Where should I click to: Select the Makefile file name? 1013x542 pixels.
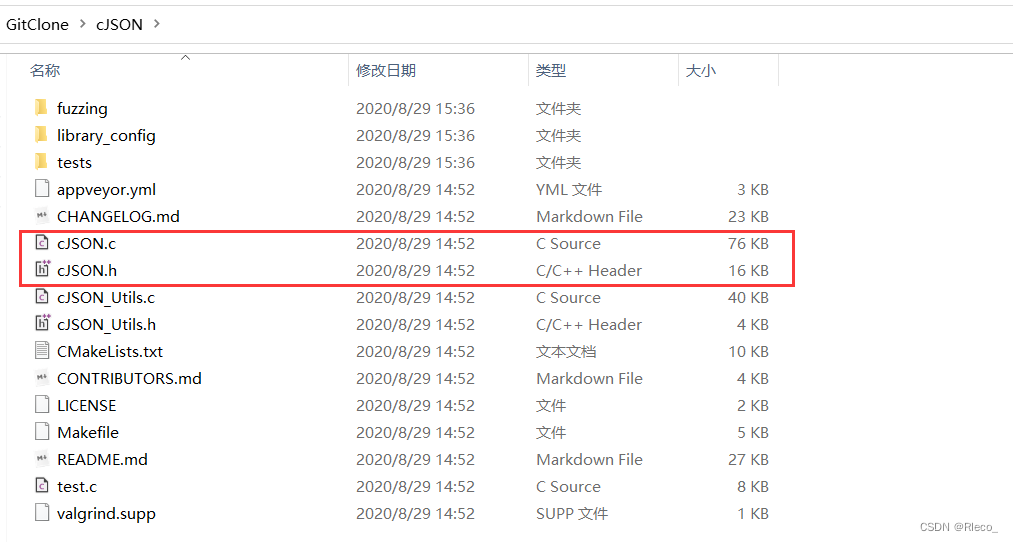click(x=88, y=433)
